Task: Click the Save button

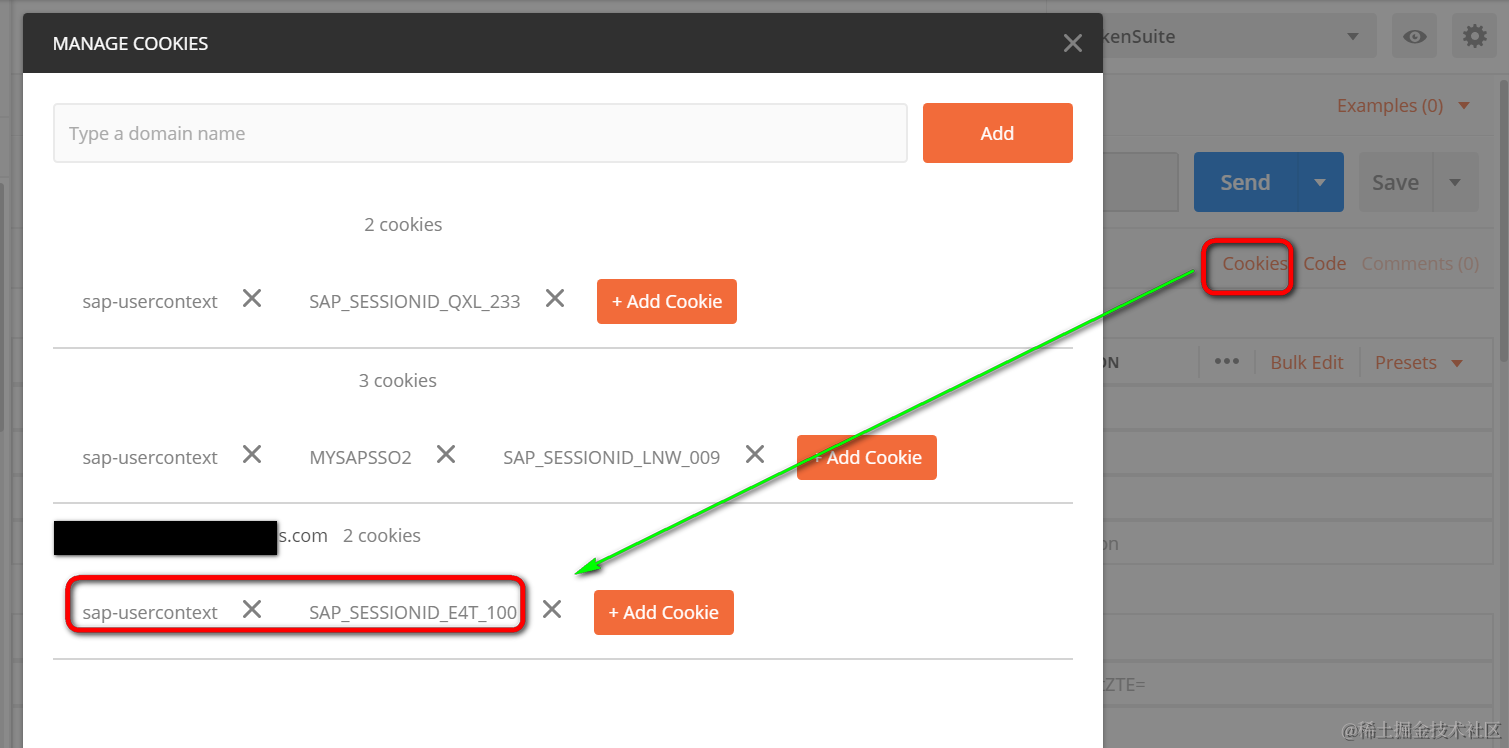Action: tap(1395, 182)
